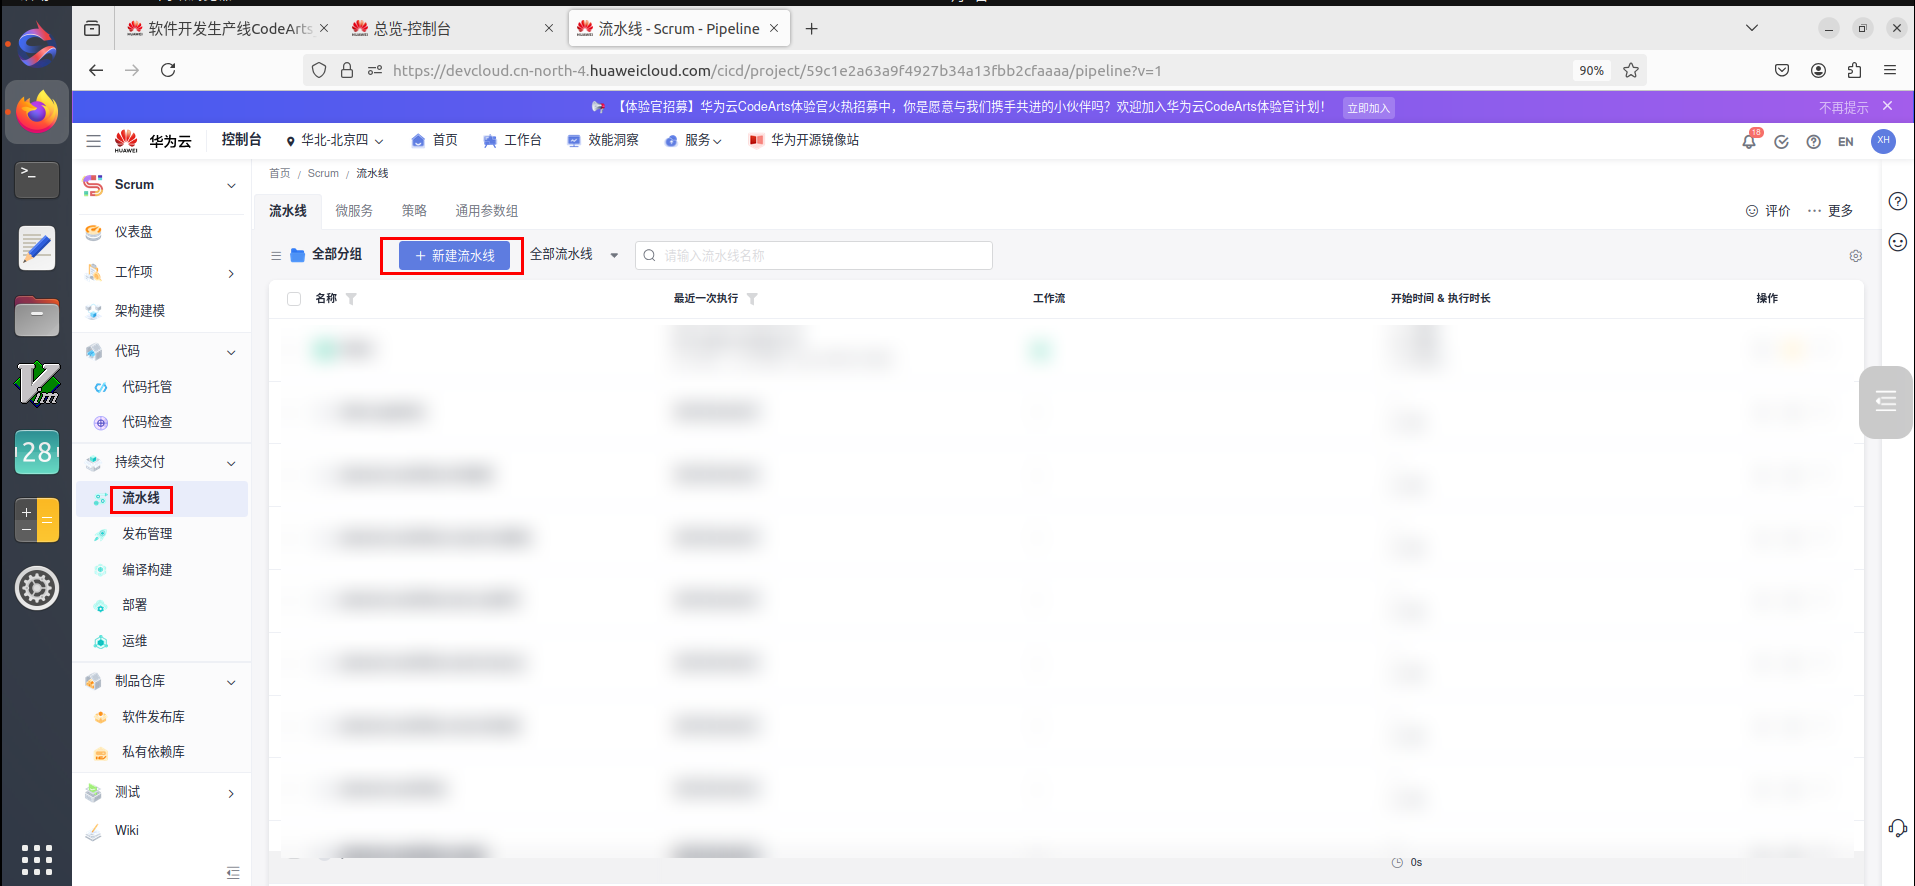Open the customer service headset icon
The image size is (1915, 886).
[x=1897, y=828]
